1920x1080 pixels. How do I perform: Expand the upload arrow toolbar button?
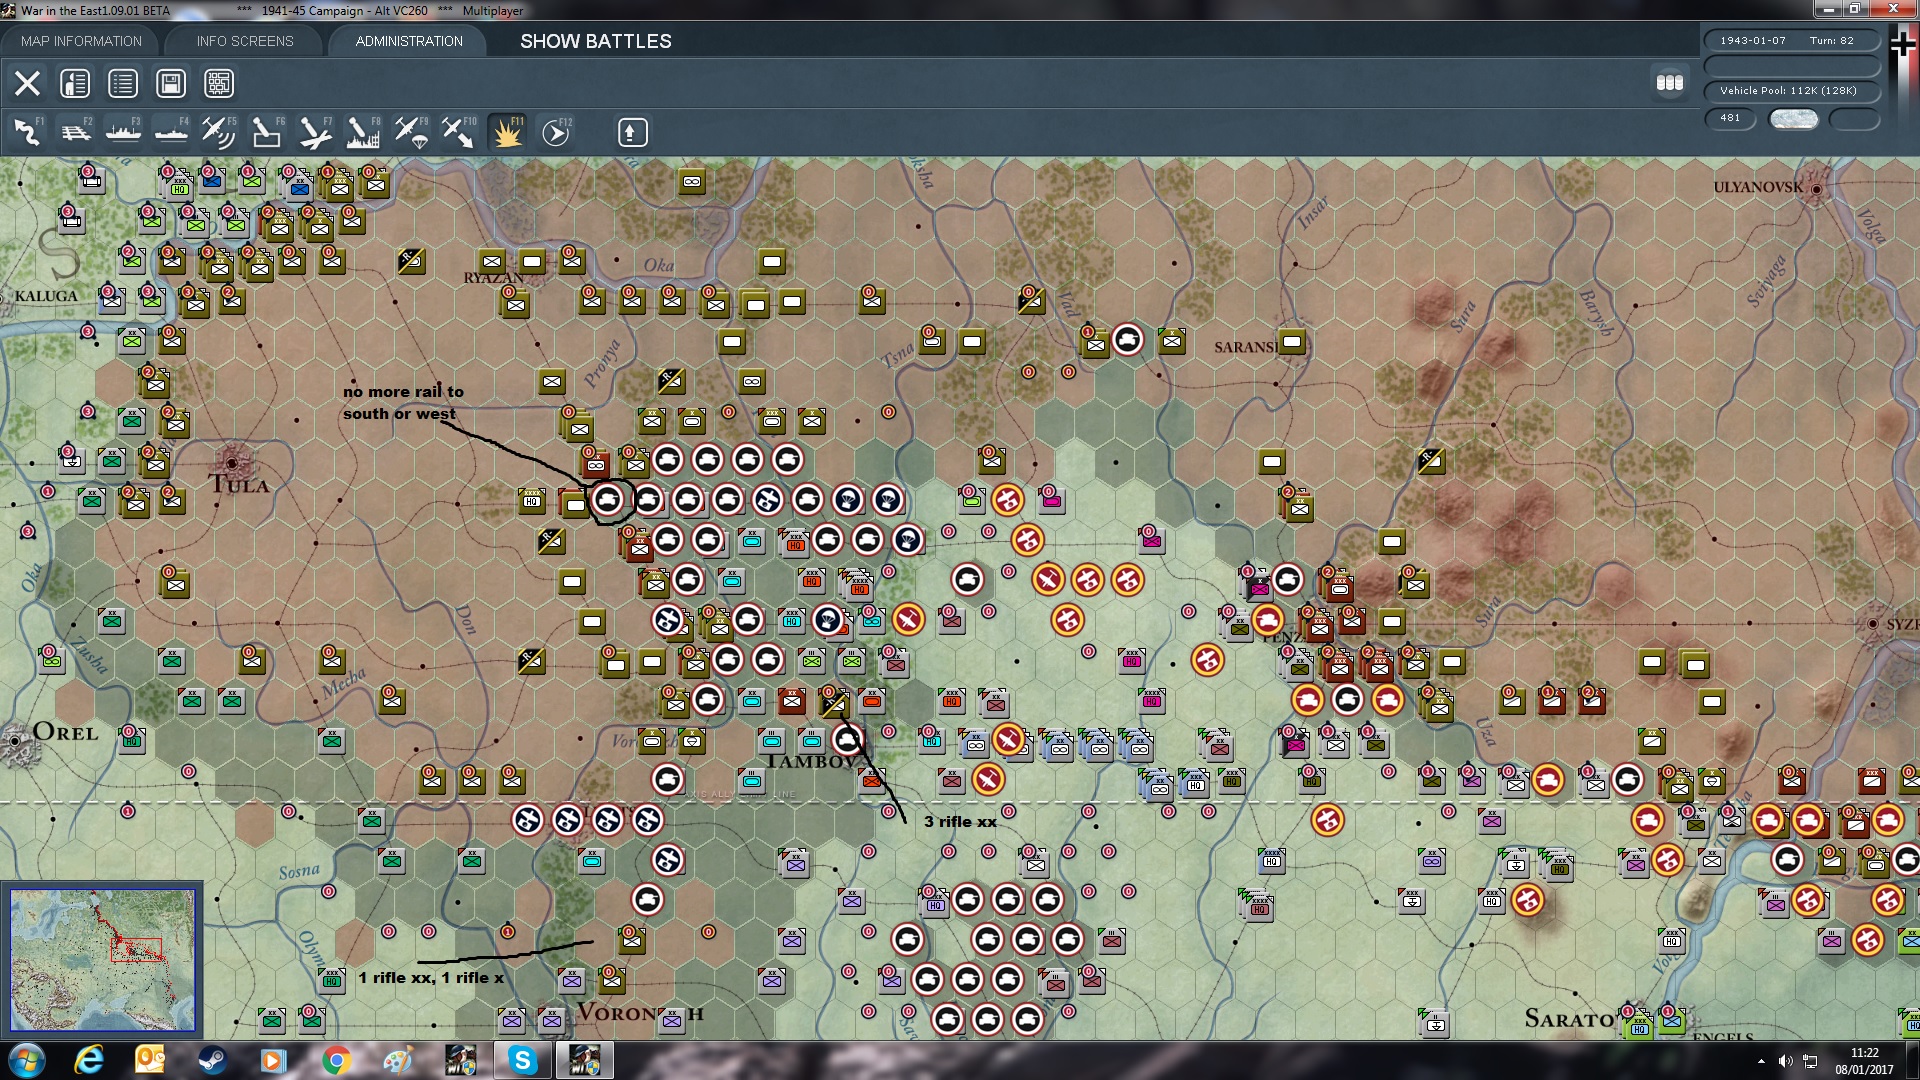click(x=632, y=132)
